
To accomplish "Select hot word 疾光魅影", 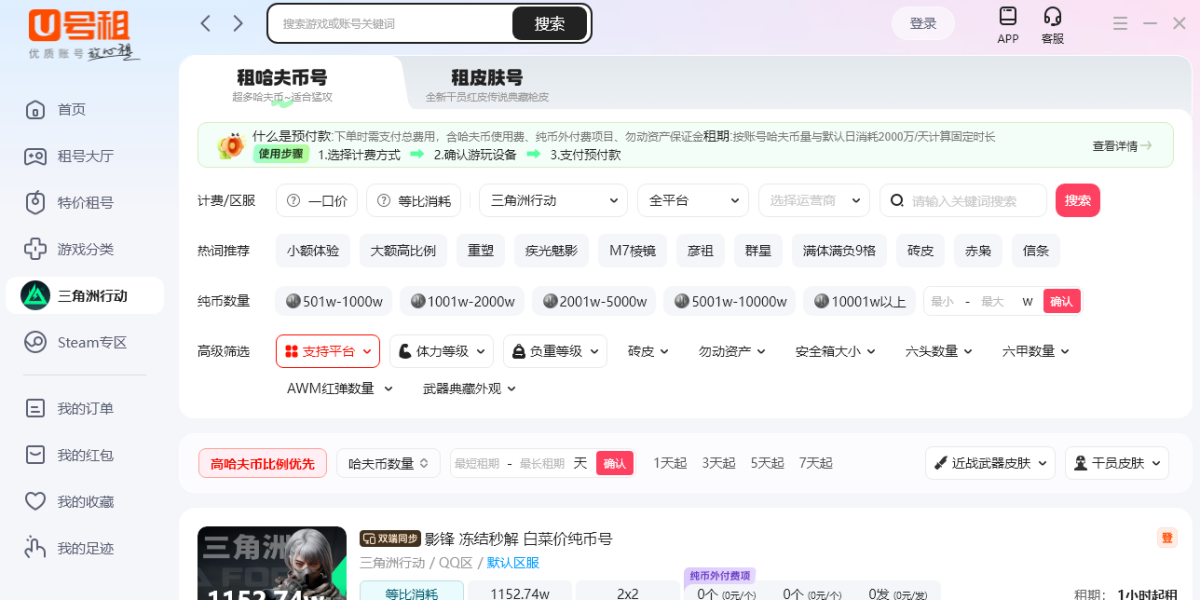I will [x=552, y=251].
